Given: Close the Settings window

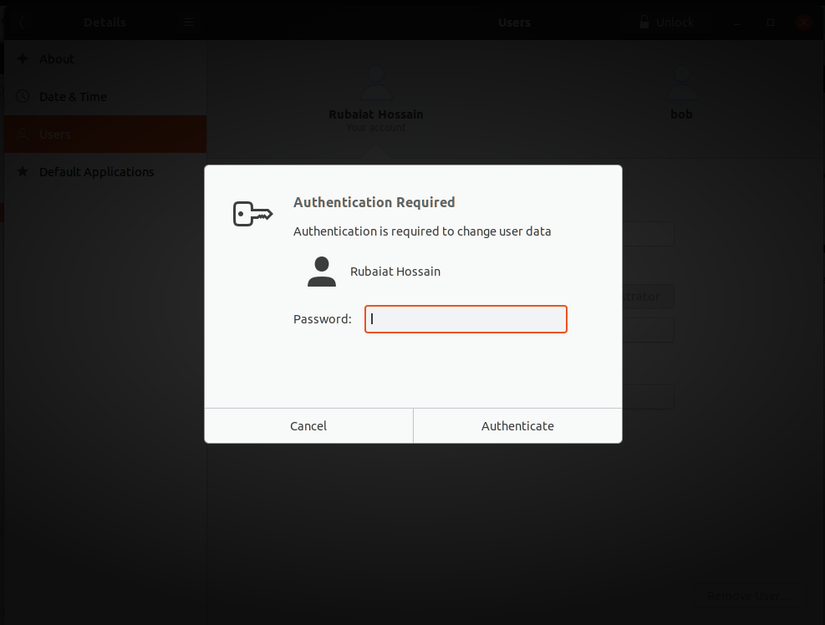Looking at the screenshot, I should click(x=803, y=23).
